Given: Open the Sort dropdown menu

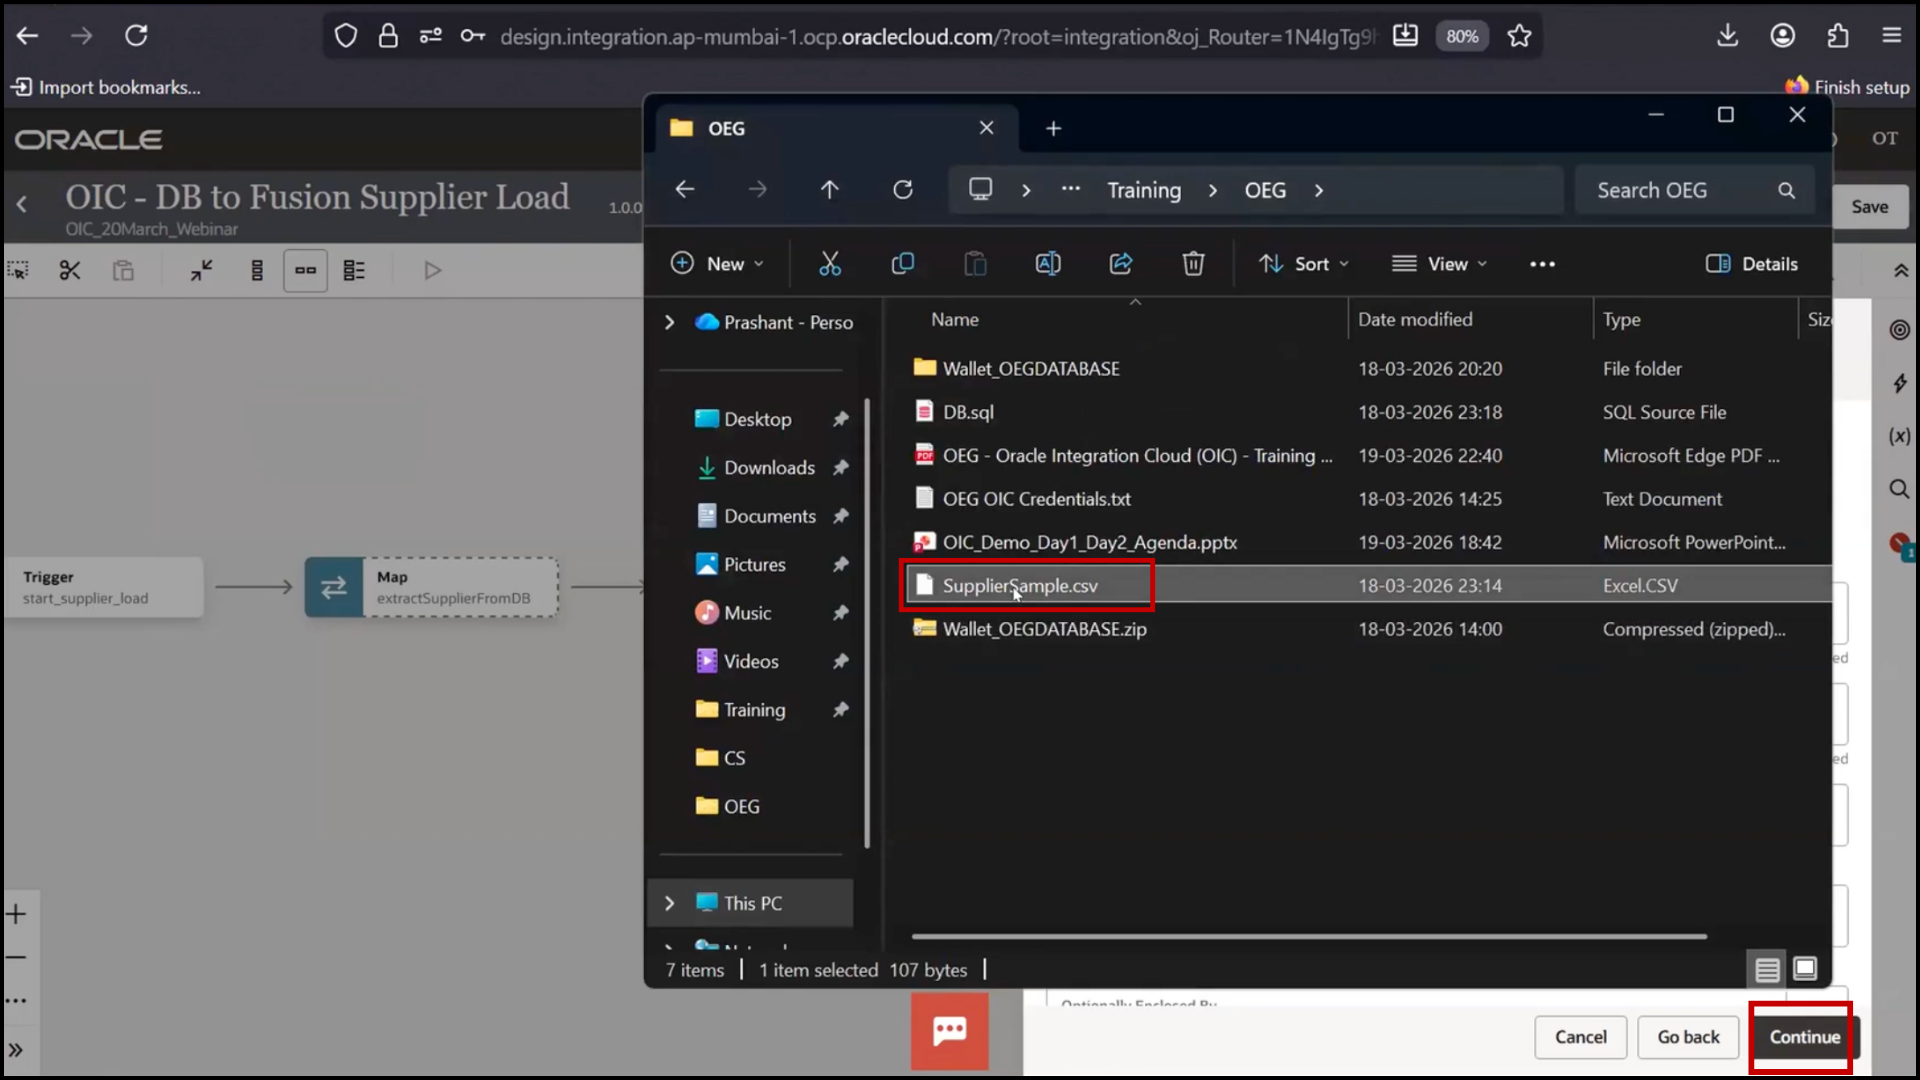Looking at the screenshot, I should (x=1304, y=264).
